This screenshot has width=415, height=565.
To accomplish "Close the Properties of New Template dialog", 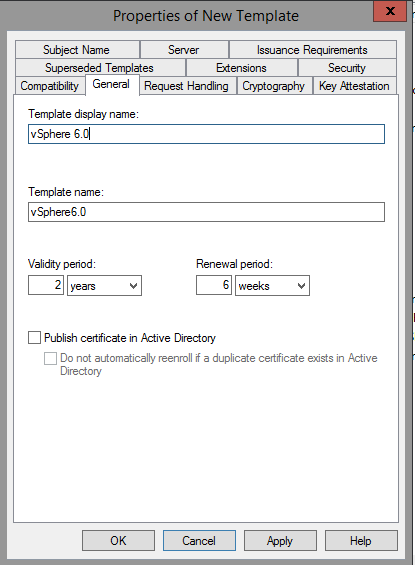I will 390,11.
